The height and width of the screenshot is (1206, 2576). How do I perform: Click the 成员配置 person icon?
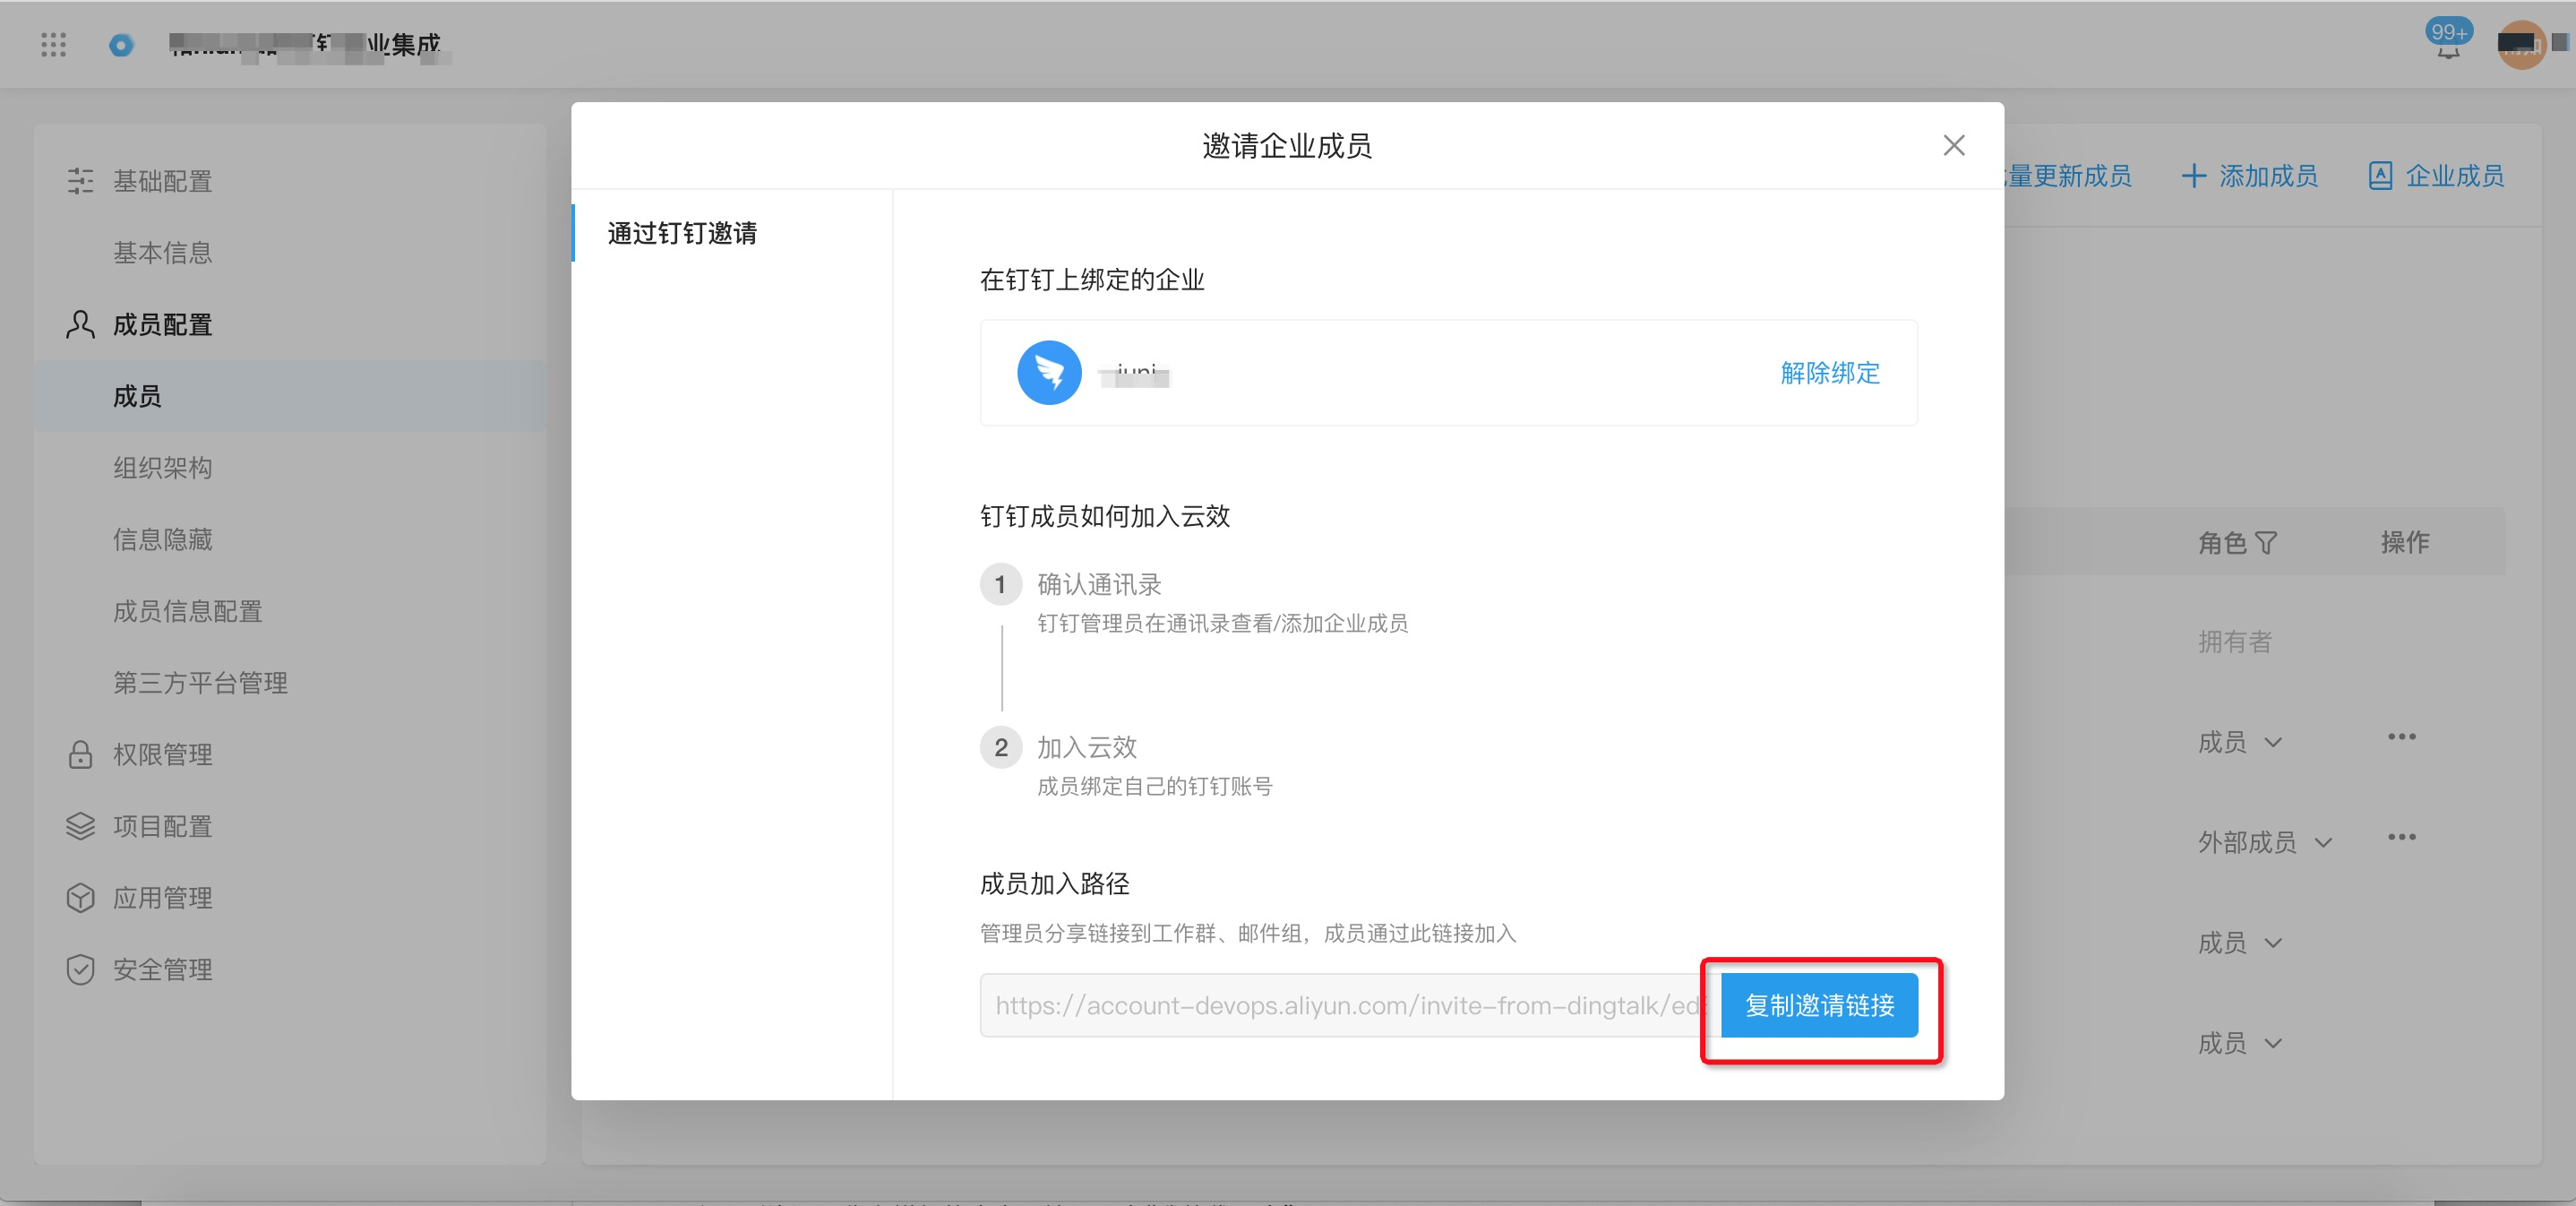tap(80, 324)
